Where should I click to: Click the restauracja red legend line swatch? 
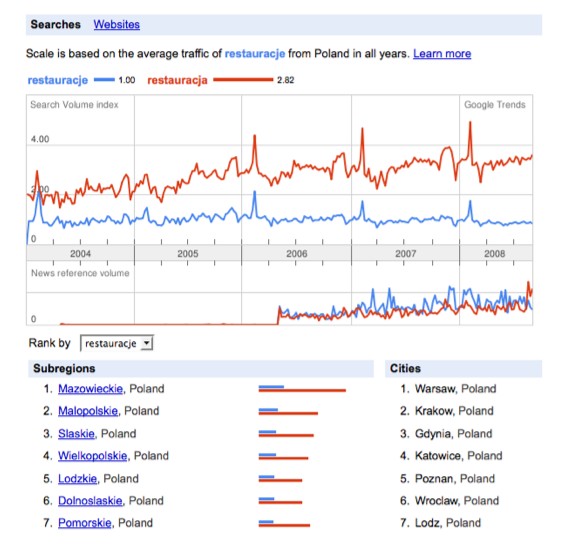point(243,80)
